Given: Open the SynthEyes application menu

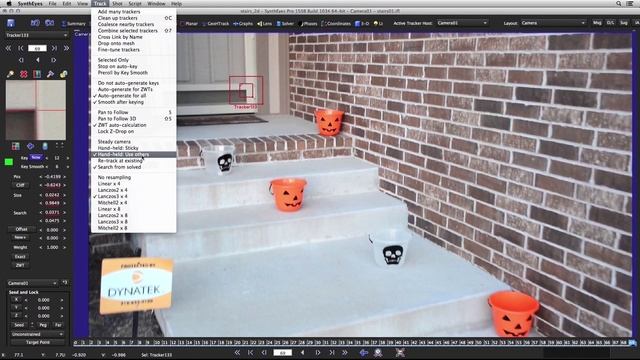Looking at the screenshot, I should point(31,4).
